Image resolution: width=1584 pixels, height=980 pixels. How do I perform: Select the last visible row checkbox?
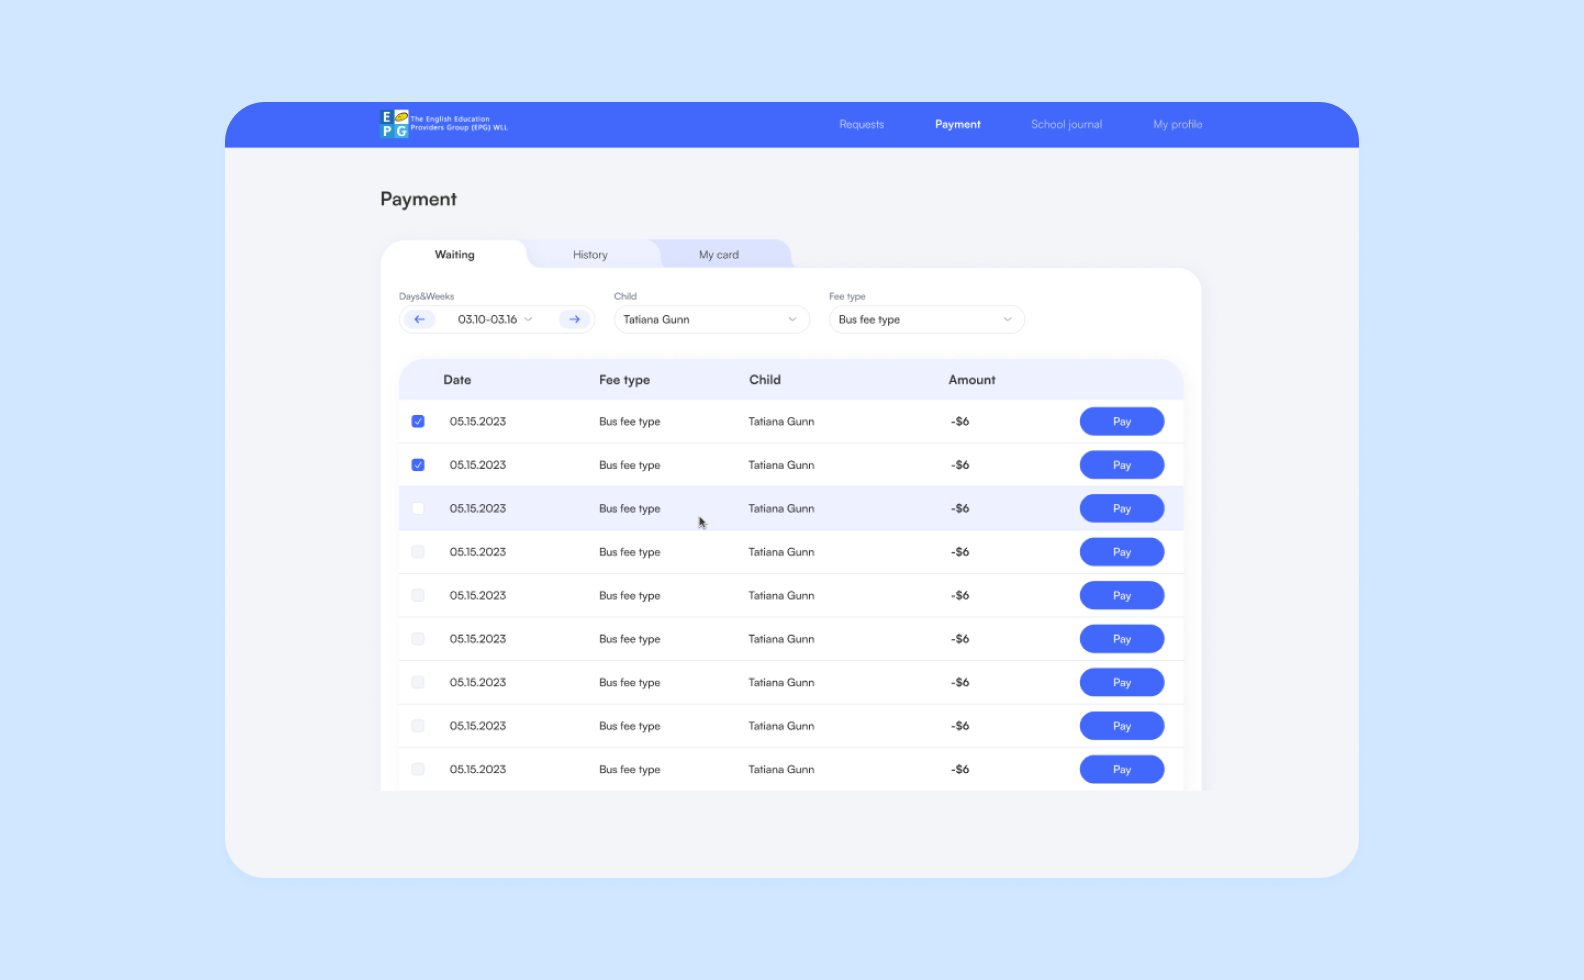point(418,769)
